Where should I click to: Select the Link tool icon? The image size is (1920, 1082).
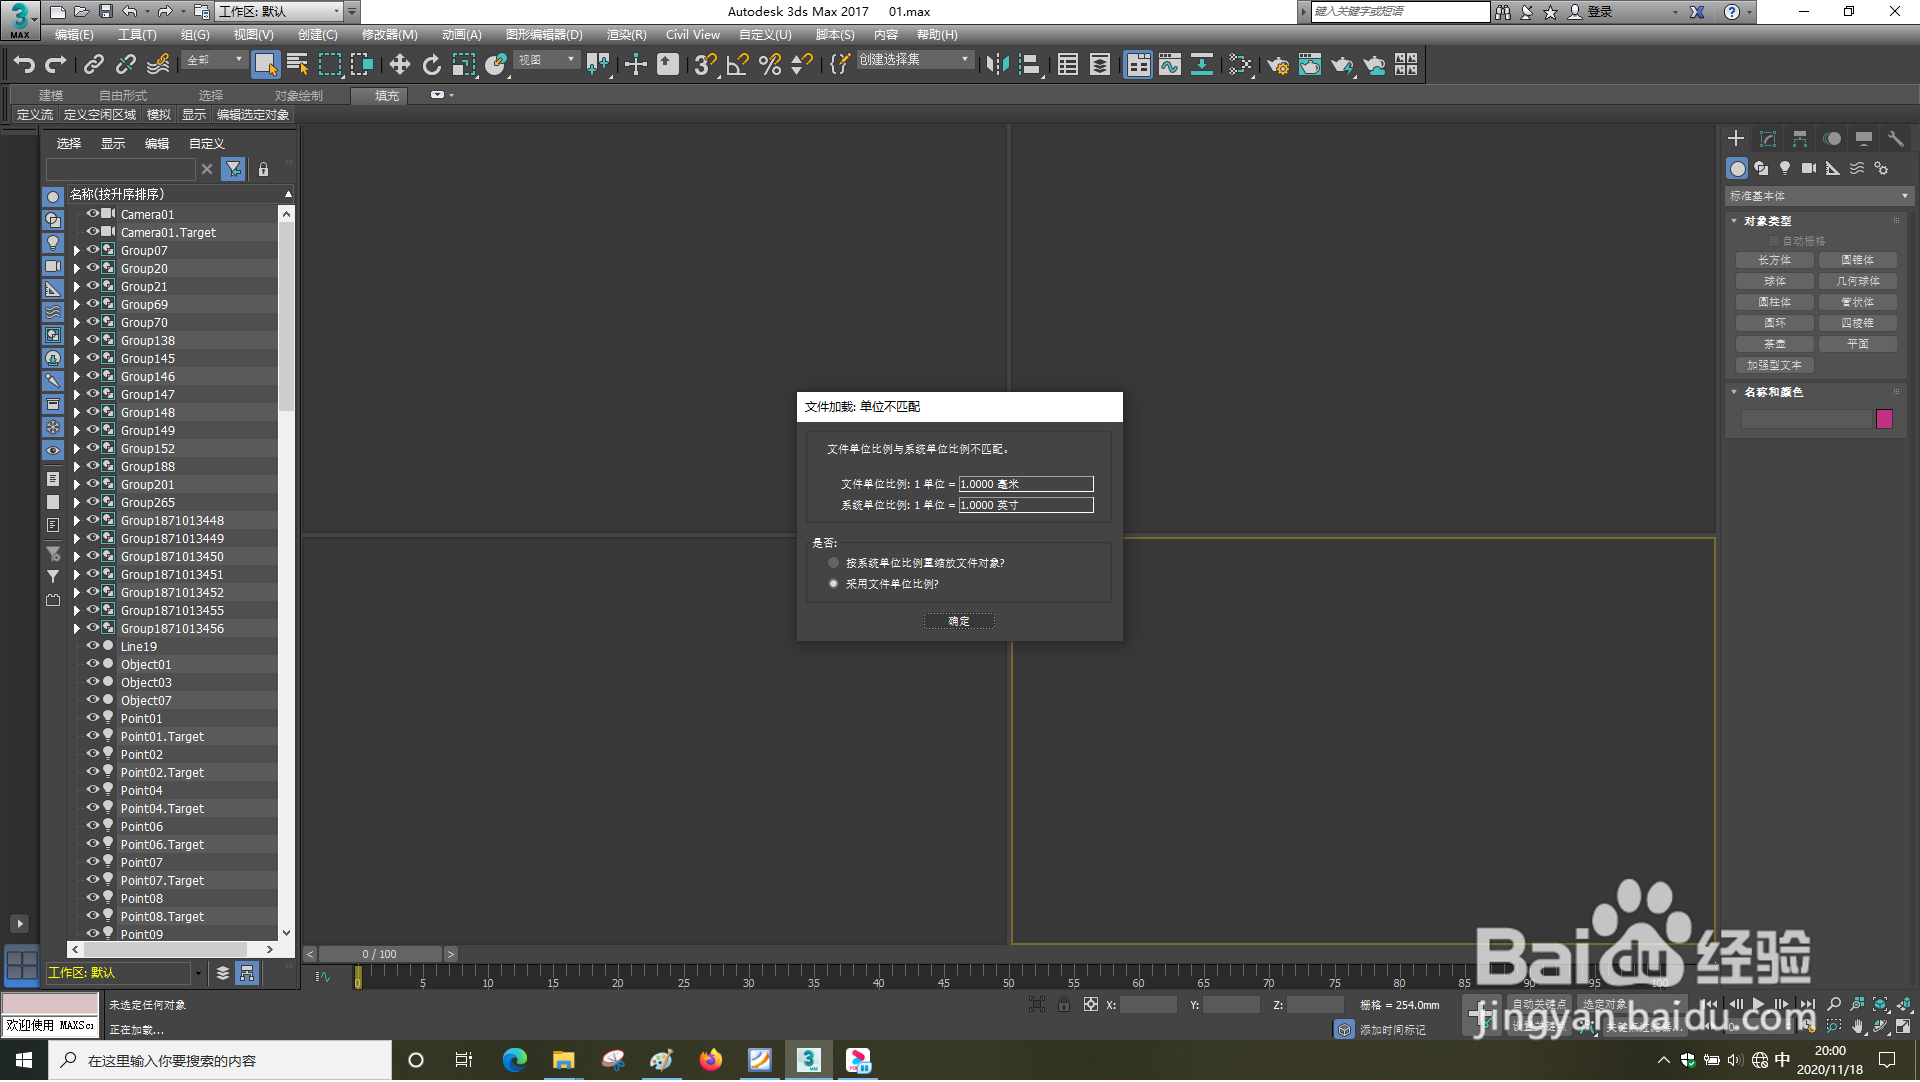click(94, 65)
